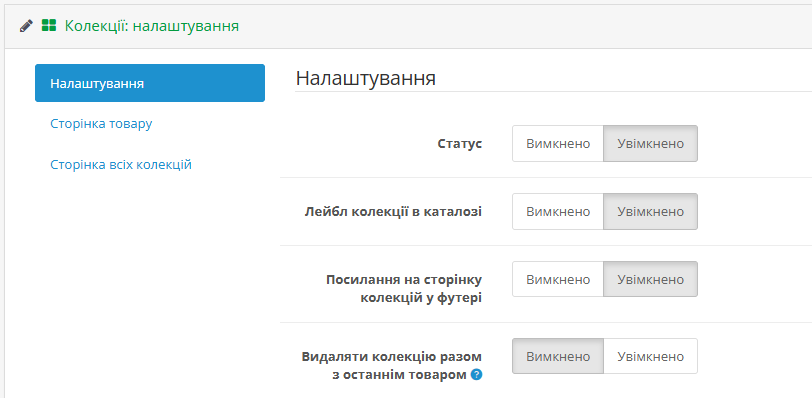This screenshot has width=812, height=398.
Task: Open the Налаштування sidebar tab
Action: point(150,83)
